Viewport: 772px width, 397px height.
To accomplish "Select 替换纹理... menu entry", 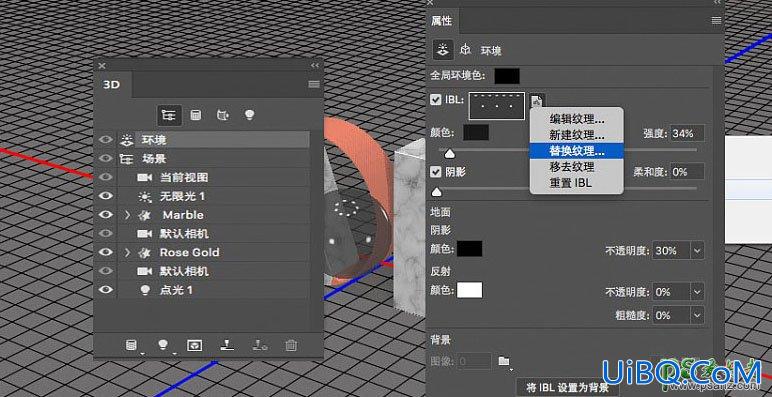I will click(x=577, y=151).
